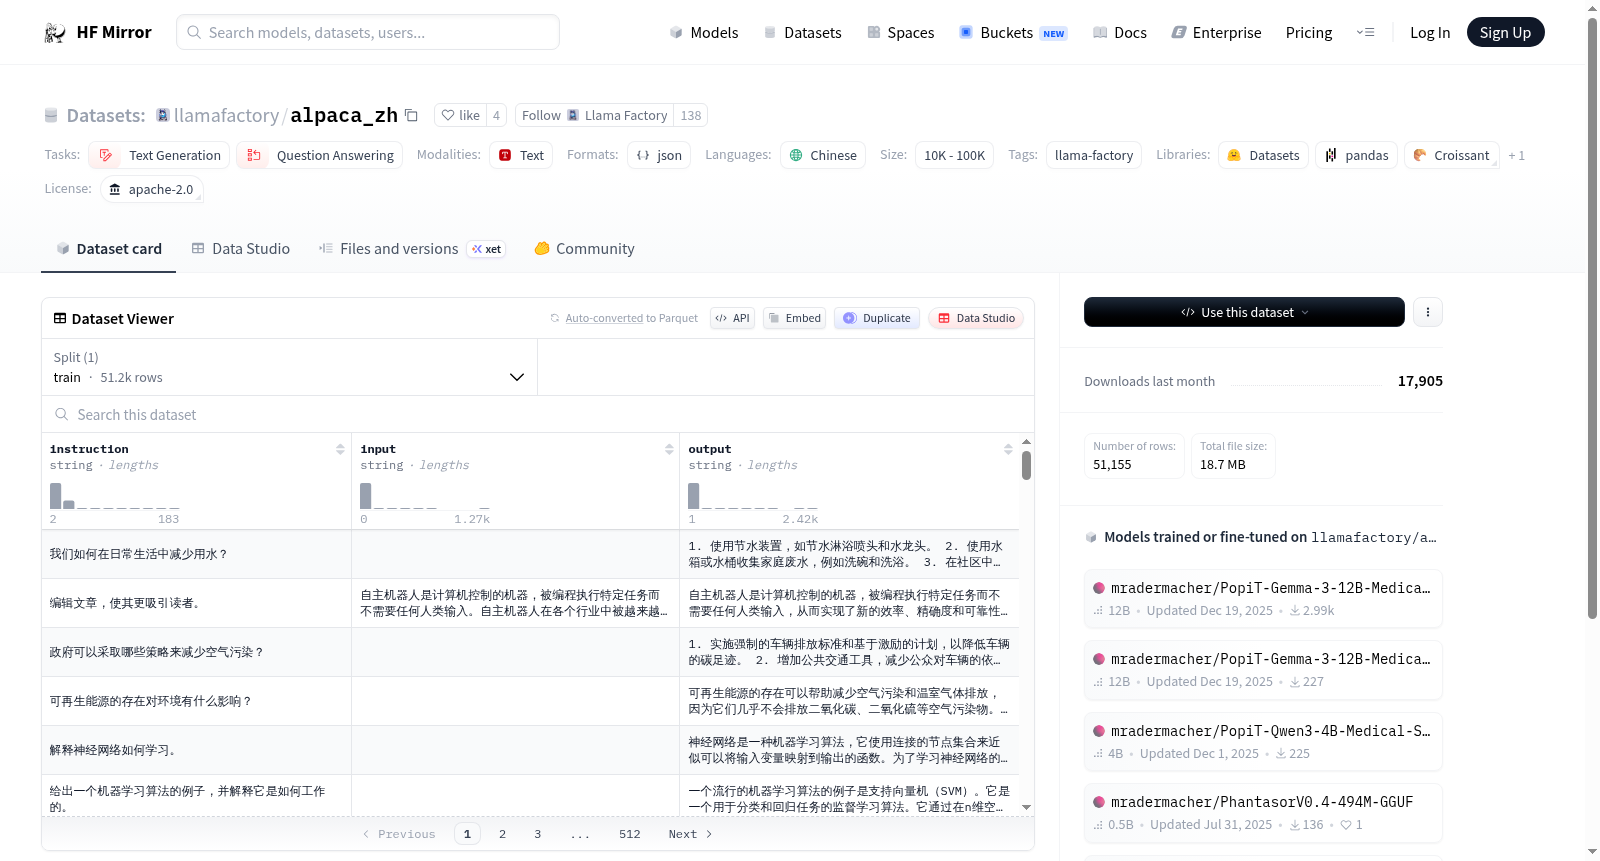Image resolution: width=1600 pixels, height=861 pixels.
Task: Open the PopiT-Qwen3-4B-Medical model card
Action: [1263, 741]
